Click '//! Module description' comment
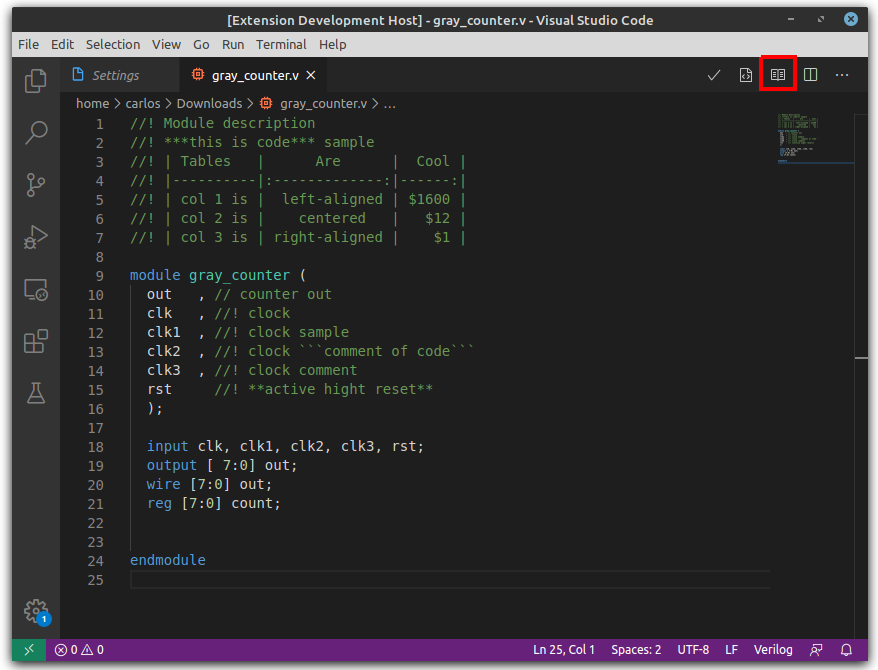Image resolution: width=878 pixels, height=670 pixels. pyautogui.click(x=222, y=123)
